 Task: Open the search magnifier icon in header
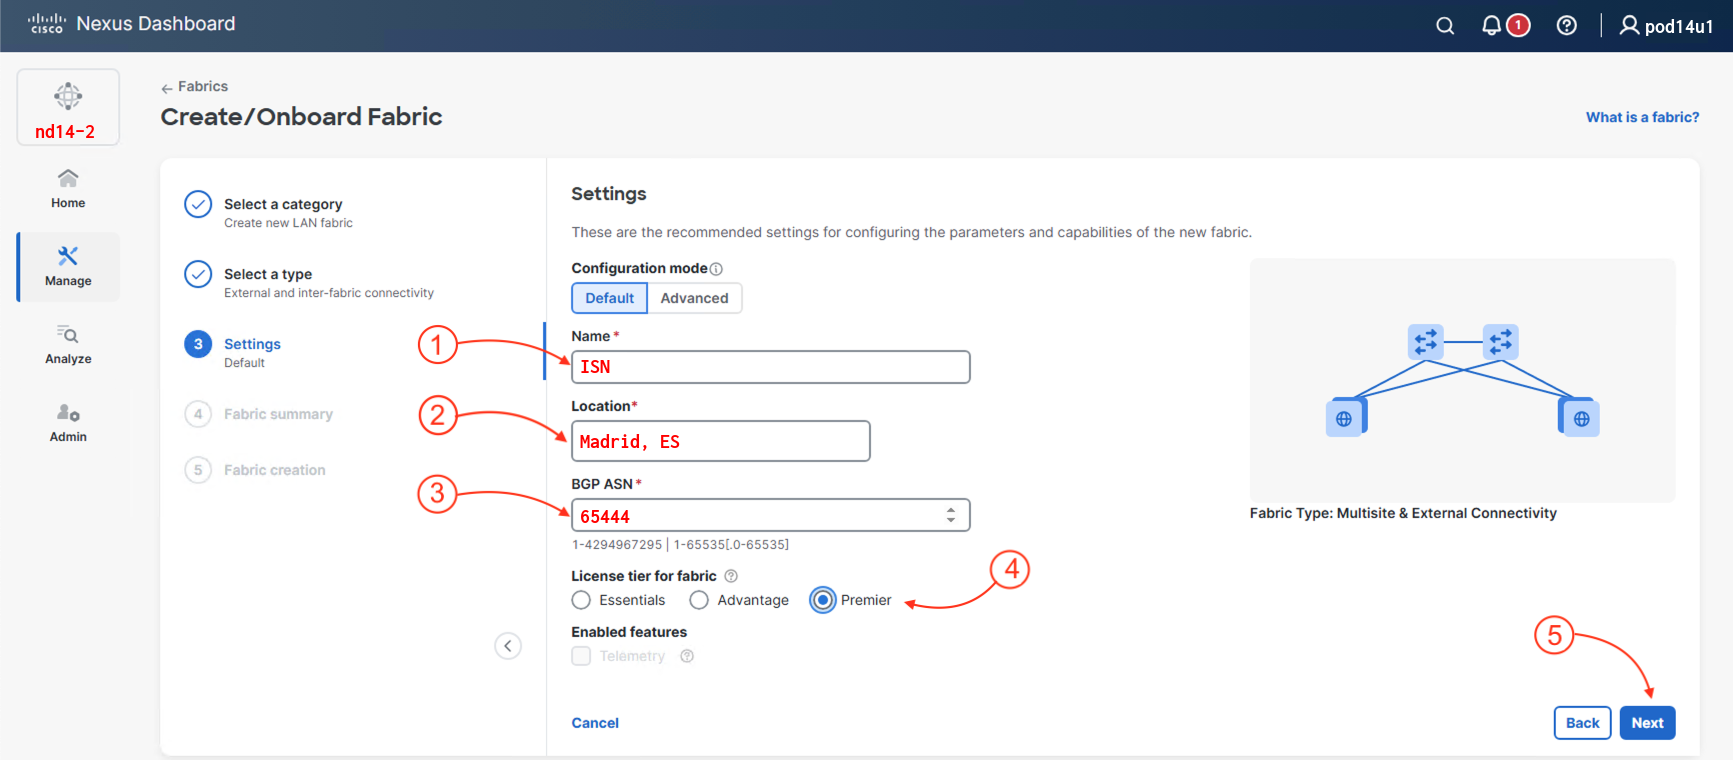pyautogui.click(x=1445, y=26)
